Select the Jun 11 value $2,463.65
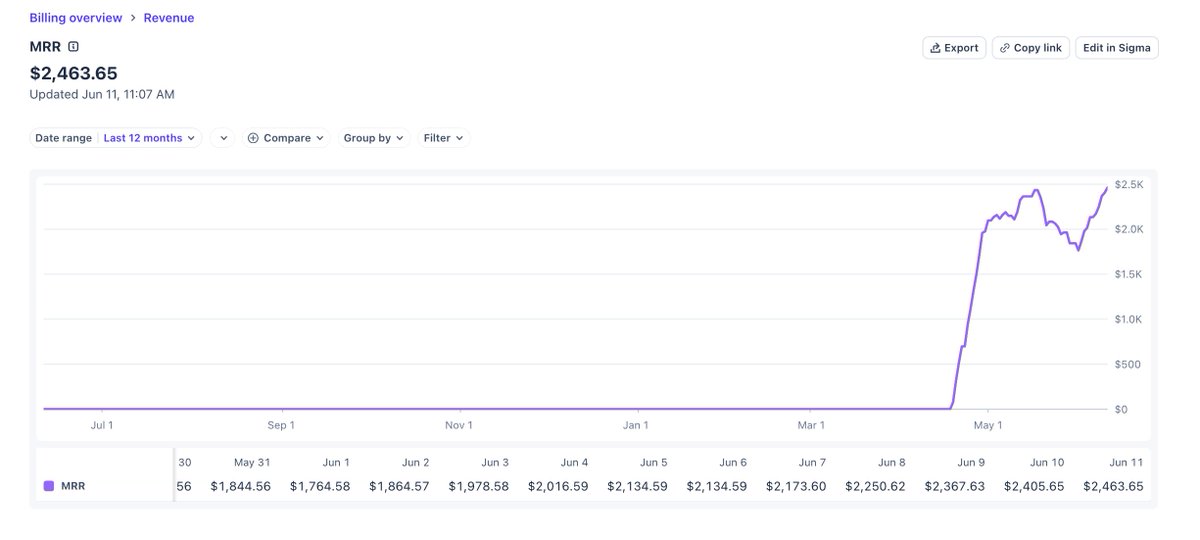Screen dimensions: 1200x540 (1114, 487)
